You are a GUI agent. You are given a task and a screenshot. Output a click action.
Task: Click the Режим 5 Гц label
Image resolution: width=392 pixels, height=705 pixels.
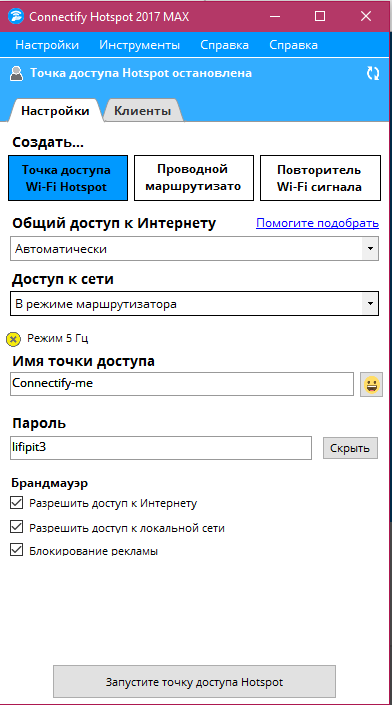click(58, 338)
